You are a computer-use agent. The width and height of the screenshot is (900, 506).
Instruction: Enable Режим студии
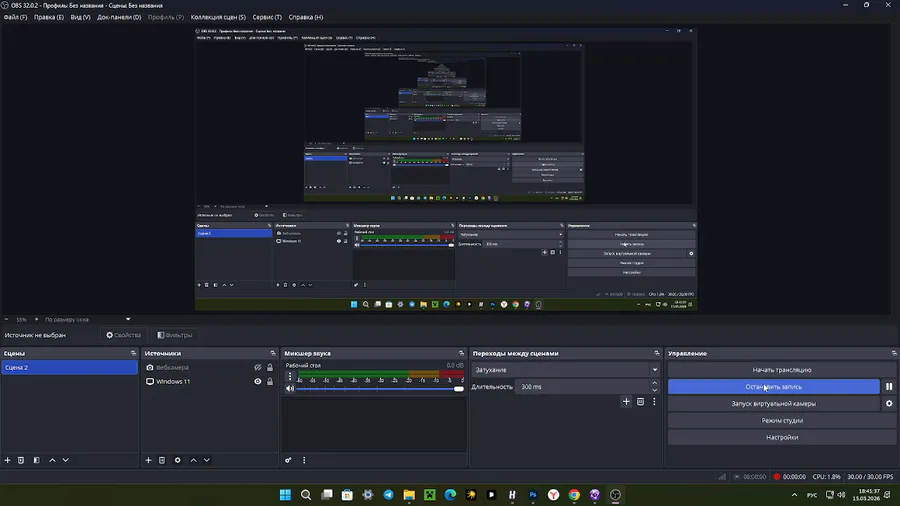pos(782,421)
